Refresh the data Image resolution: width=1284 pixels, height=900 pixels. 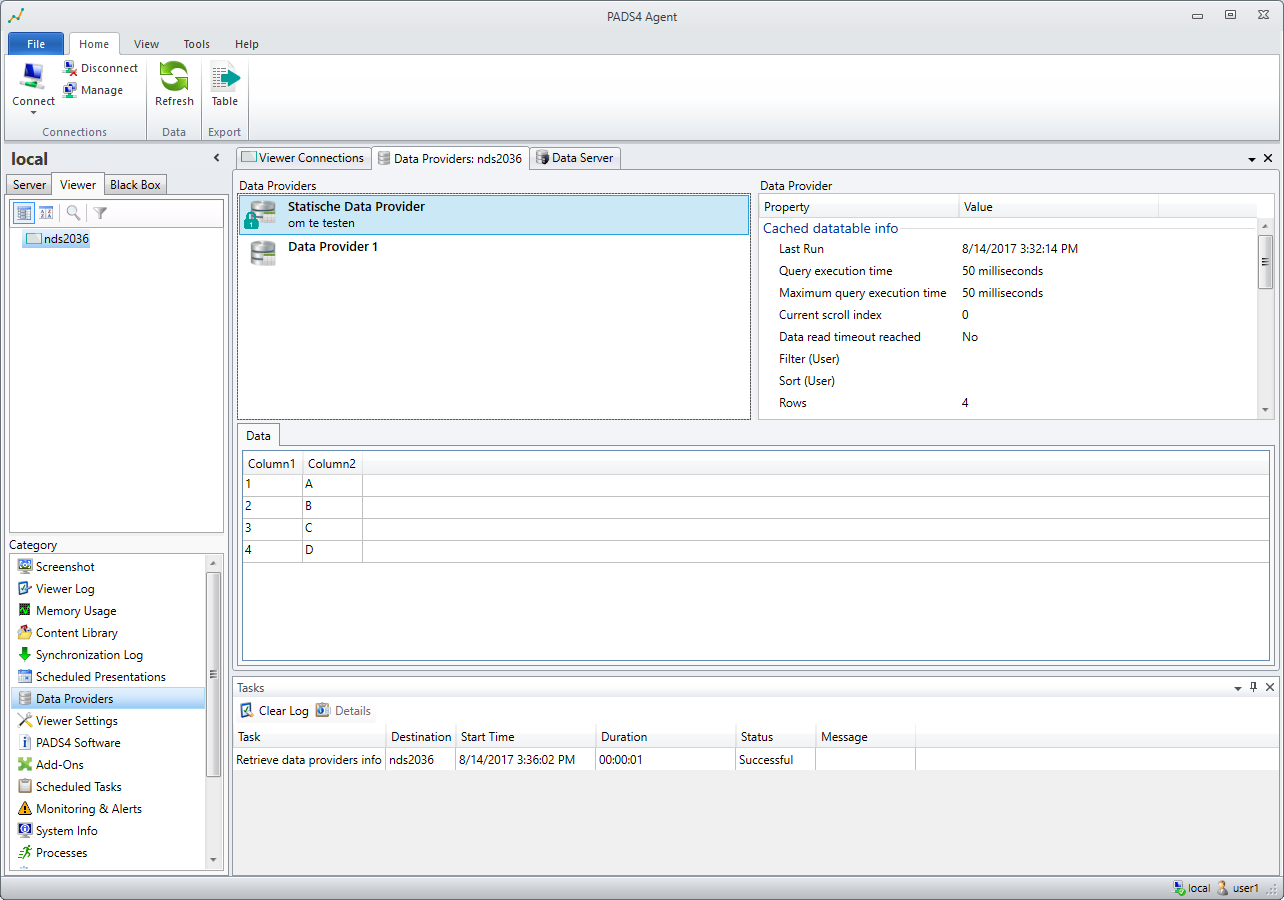tap(174, 84)
